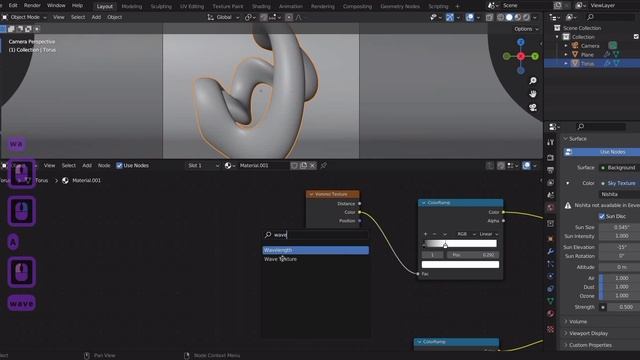
Task: Click the ColorRamp white color swatch
Action: click(x=460, y=264)
